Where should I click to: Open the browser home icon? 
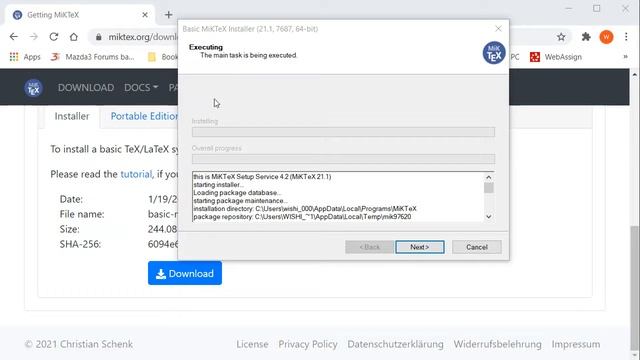click(x=73, y=37)
